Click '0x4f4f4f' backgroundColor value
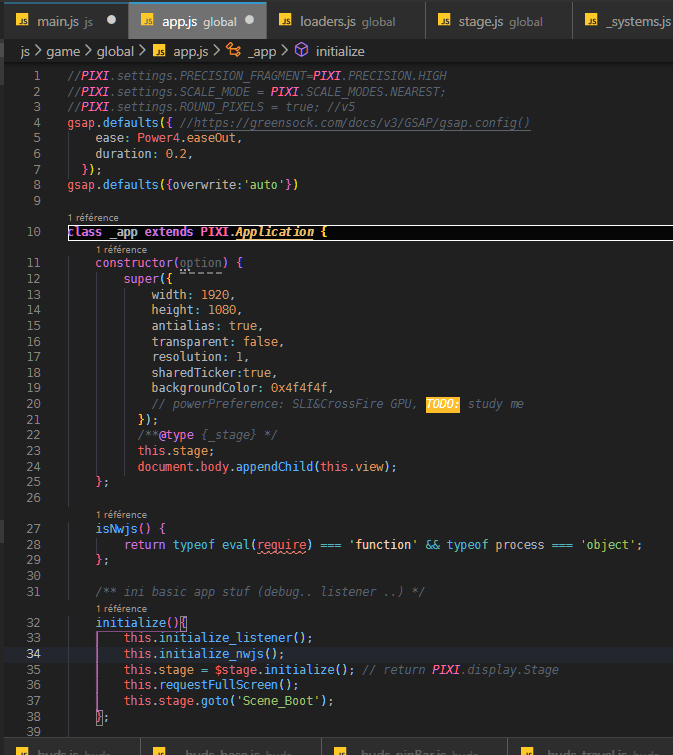The height and width of the screenshot is (755, 673). [299, 388]
